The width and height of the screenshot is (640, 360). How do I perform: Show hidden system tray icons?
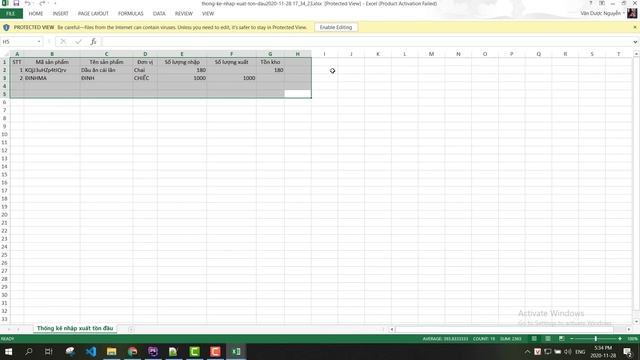point(527,351)
